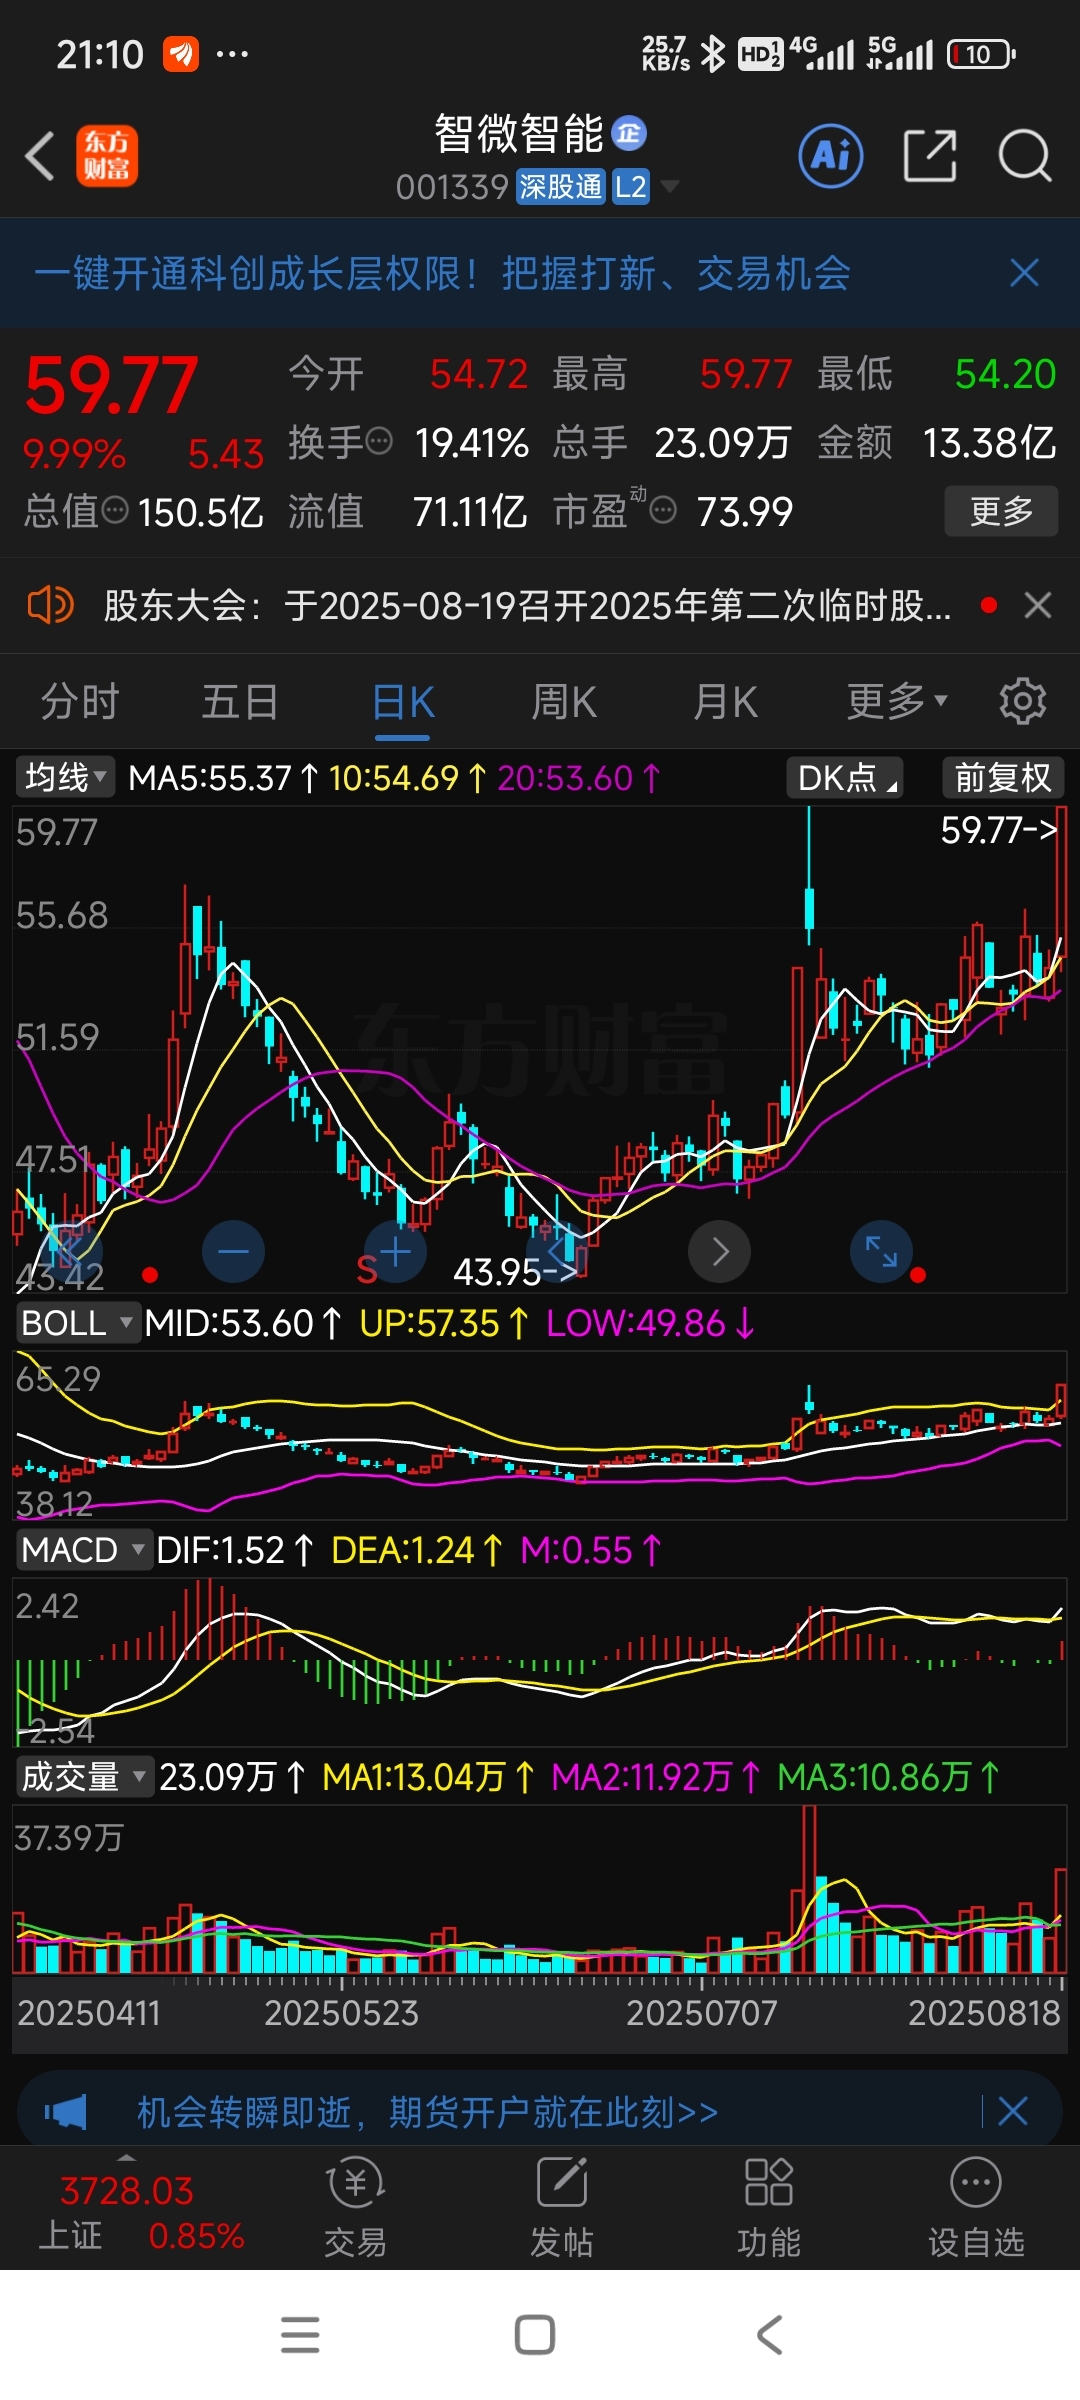Tap the L2 level badge
The image size is (1080, 2400).
(x=631, y=186)
